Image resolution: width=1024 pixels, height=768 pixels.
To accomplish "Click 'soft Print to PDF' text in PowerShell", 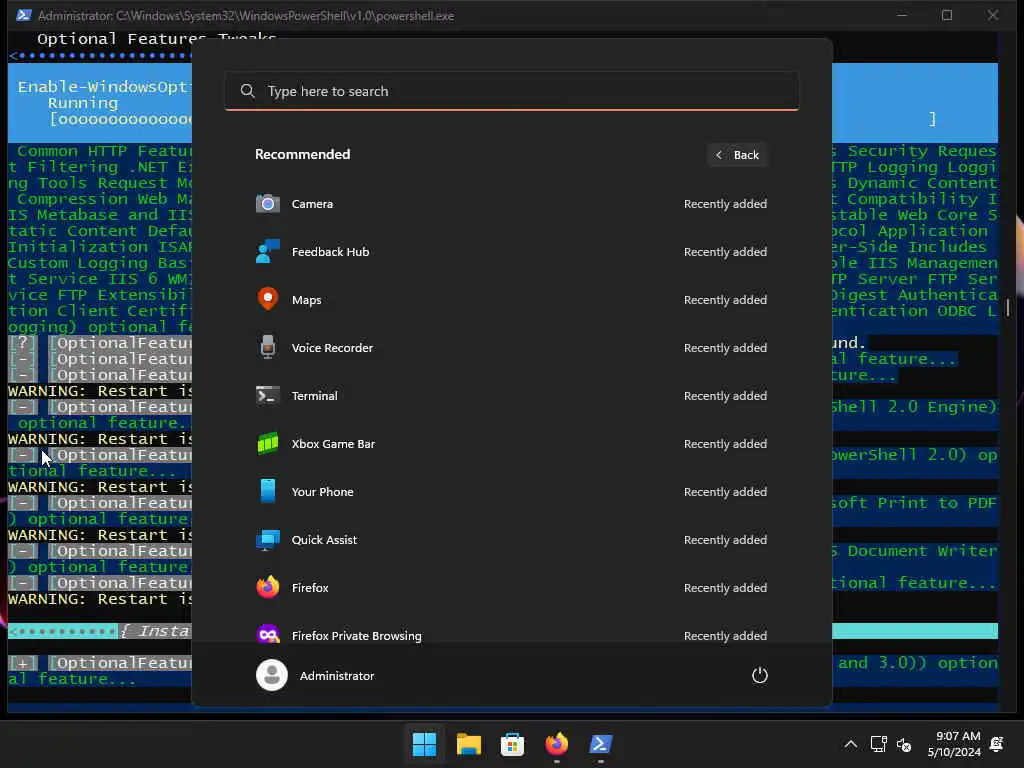I will pyautogui.click(x=914, y=503).
